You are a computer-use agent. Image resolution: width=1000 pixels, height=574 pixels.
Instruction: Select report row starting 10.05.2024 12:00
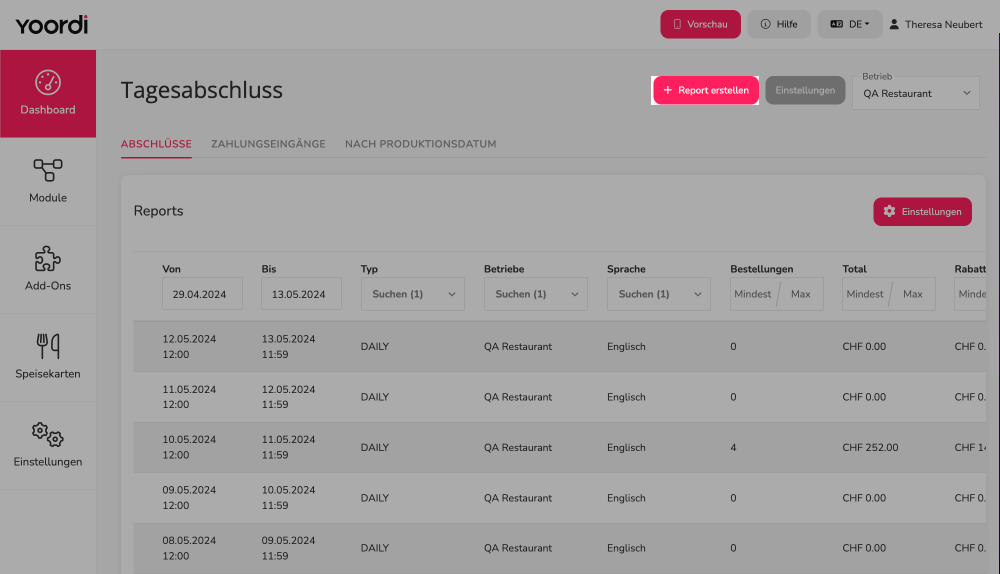(x=560, y=448)
